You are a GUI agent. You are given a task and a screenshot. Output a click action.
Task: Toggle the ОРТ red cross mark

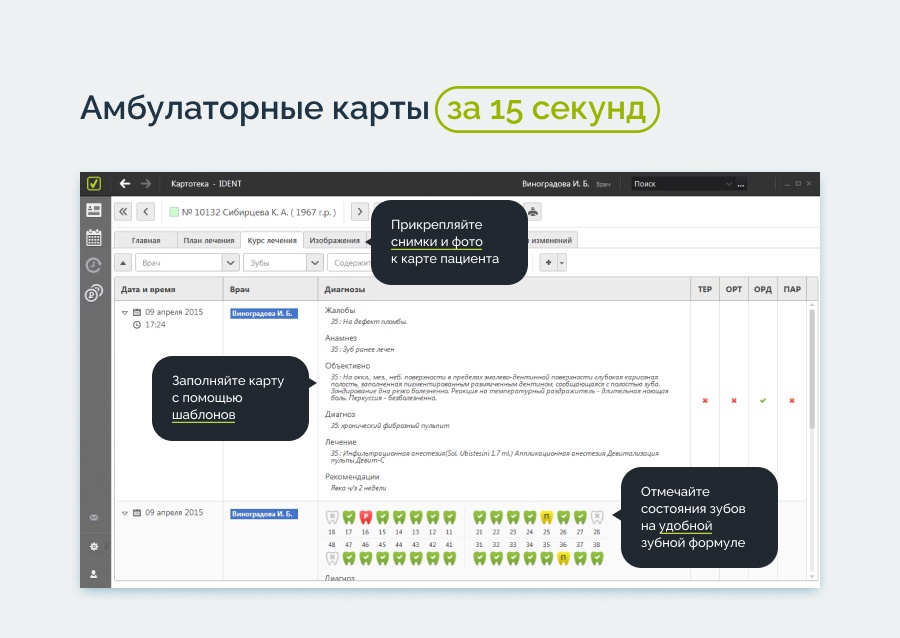(x=734, y=400)
